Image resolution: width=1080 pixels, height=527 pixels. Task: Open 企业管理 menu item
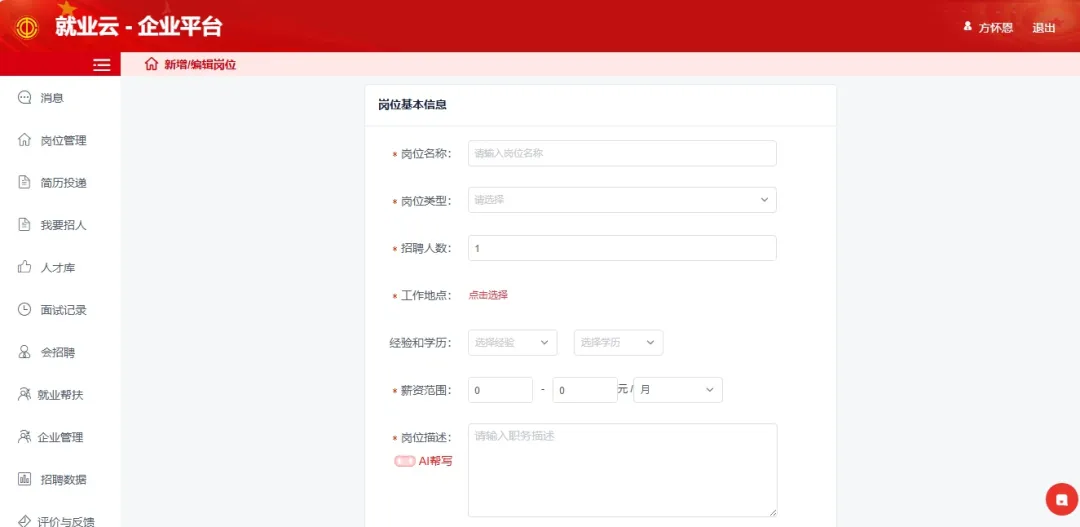pos(60,437)
